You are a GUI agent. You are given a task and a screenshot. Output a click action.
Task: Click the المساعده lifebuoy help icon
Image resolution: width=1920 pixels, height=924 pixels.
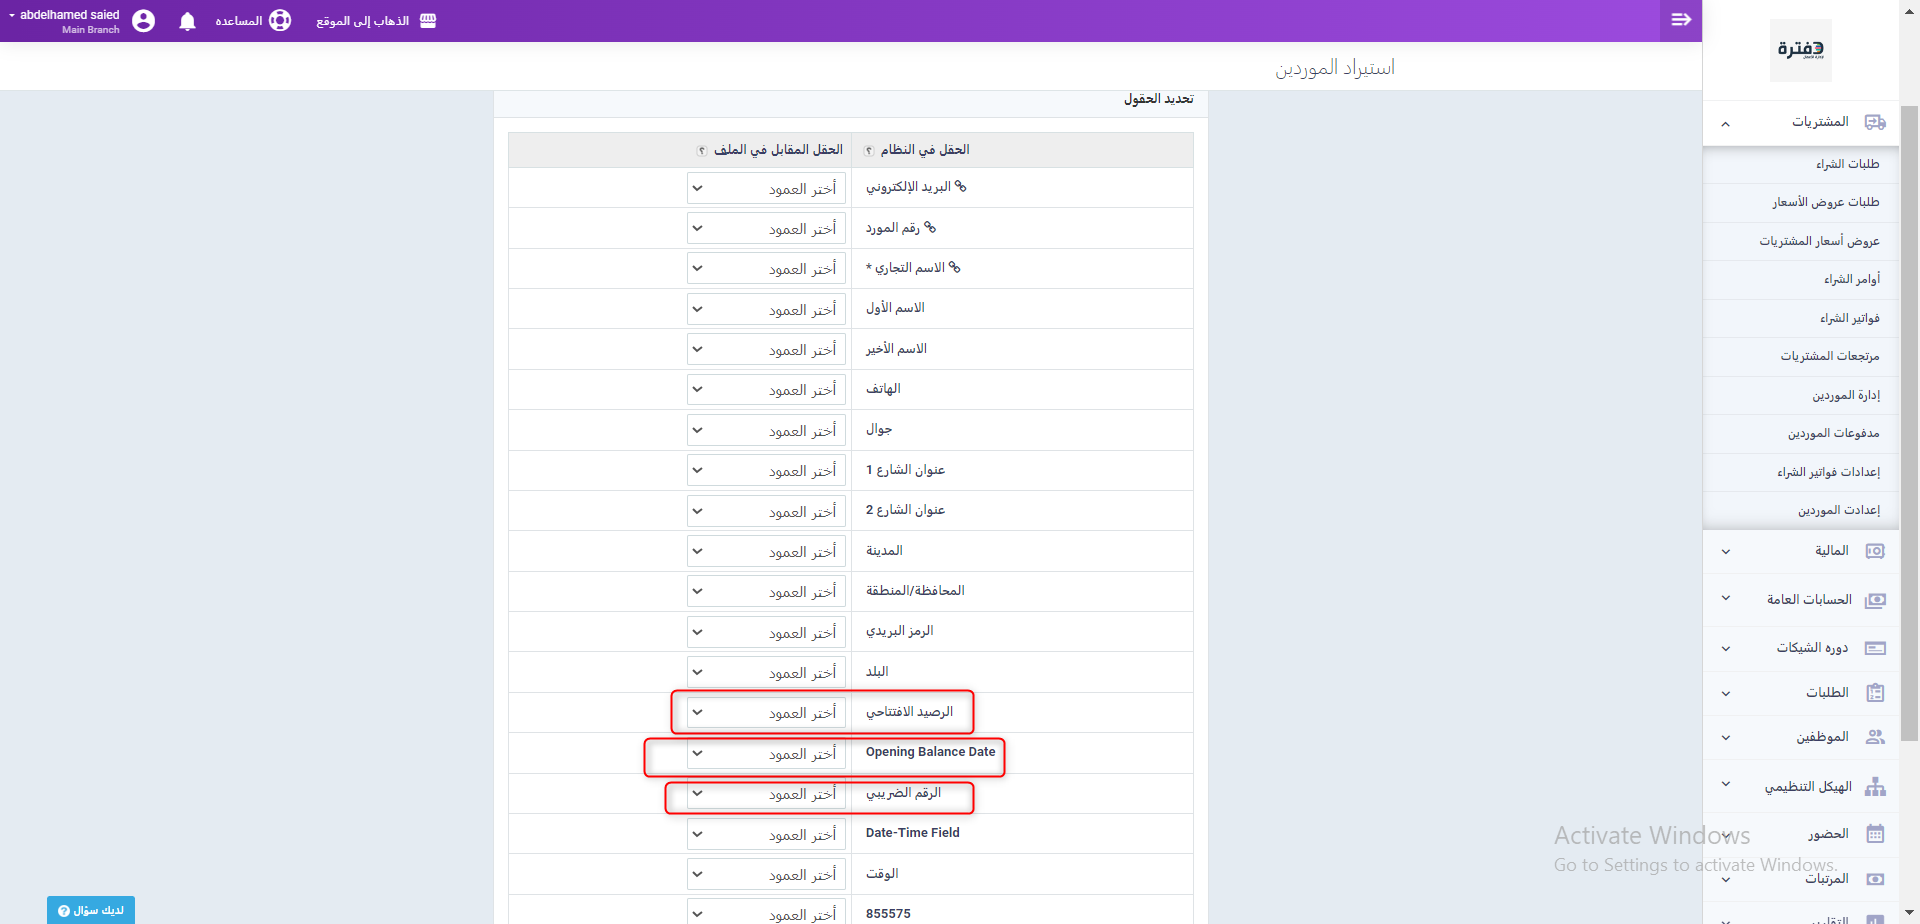(x=281, y=21)
